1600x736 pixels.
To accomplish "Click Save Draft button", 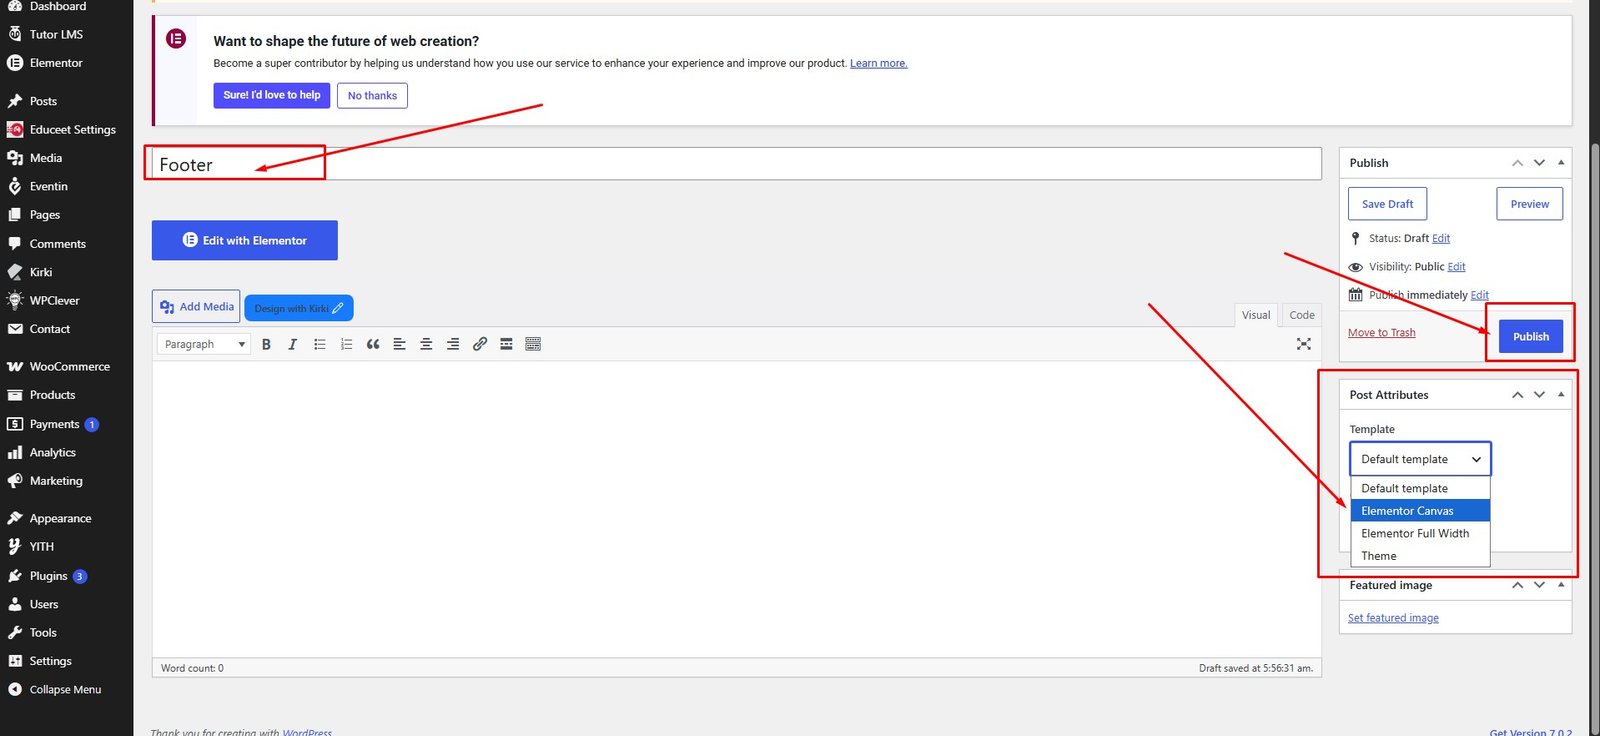I will 1387,204.
